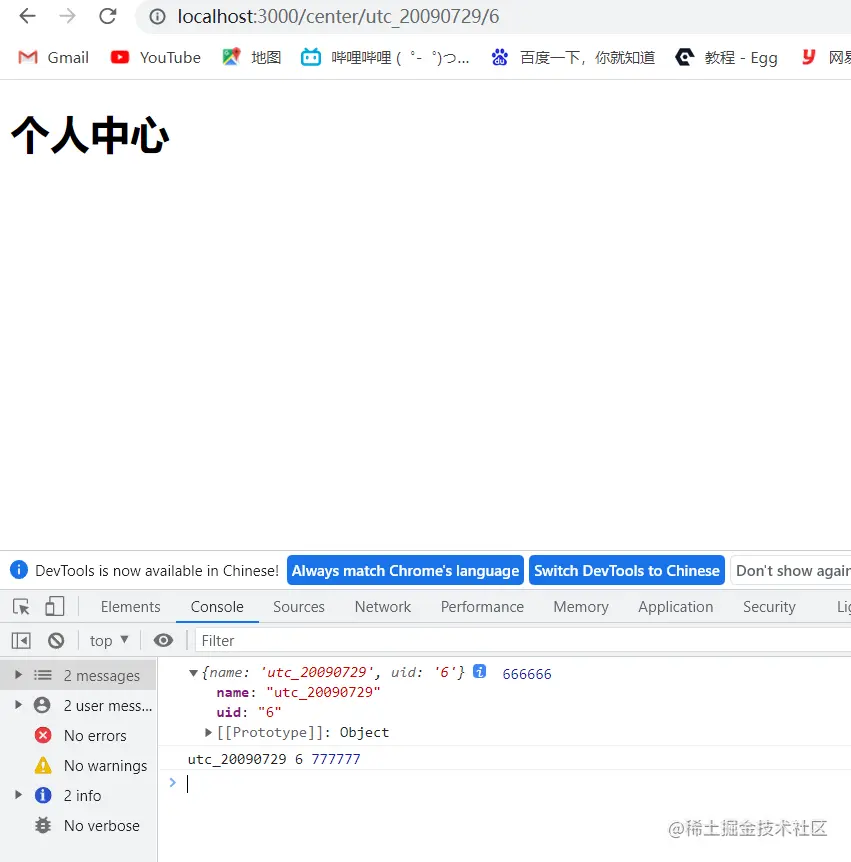Open the 哔哩哔哩 bookmark

[x=385, y=57]
